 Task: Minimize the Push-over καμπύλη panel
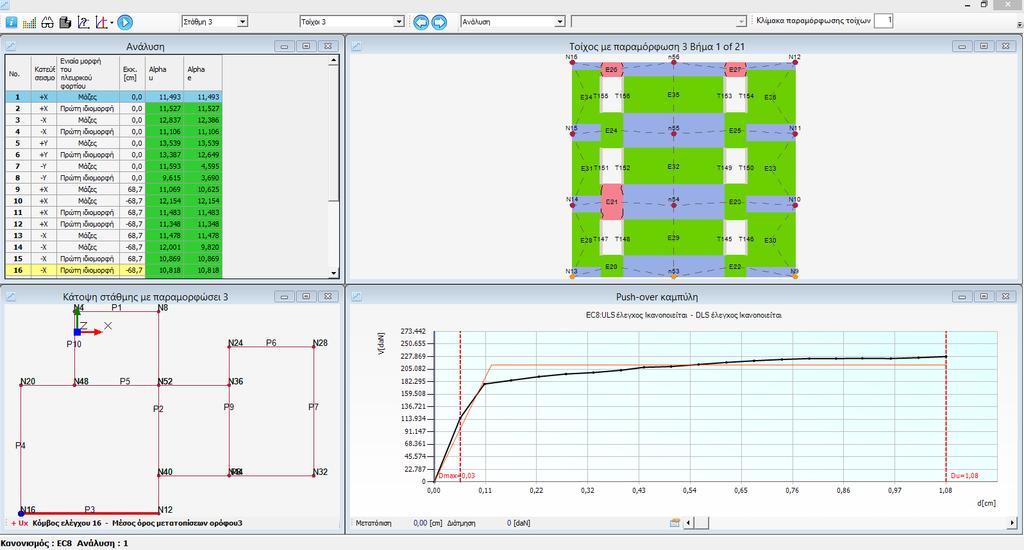tap(962, 297)
